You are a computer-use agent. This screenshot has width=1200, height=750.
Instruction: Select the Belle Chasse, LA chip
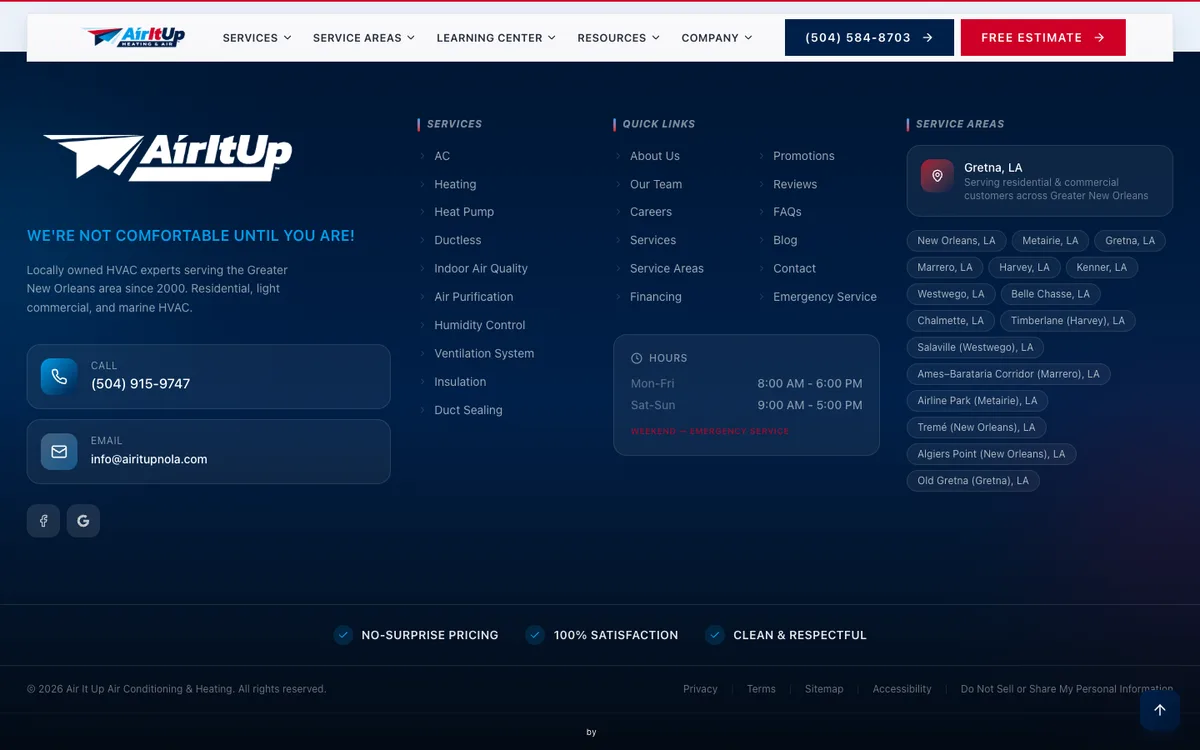(1051, 294)
